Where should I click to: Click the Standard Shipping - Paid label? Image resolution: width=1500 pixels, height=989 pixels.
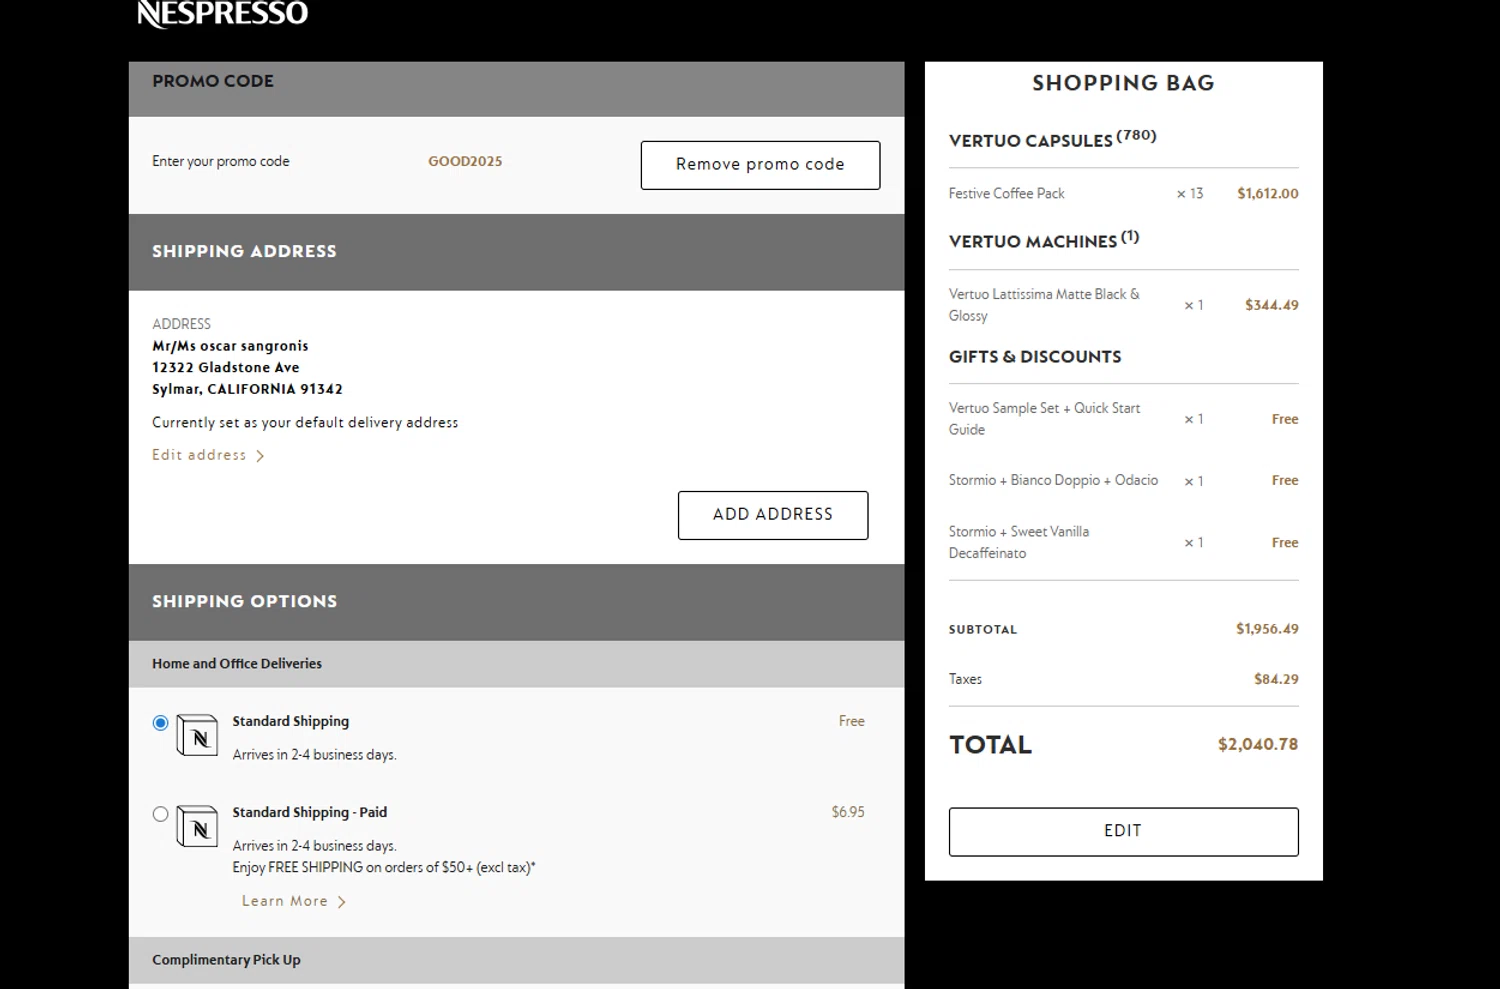pyautogui.click(x=310, y=812)
